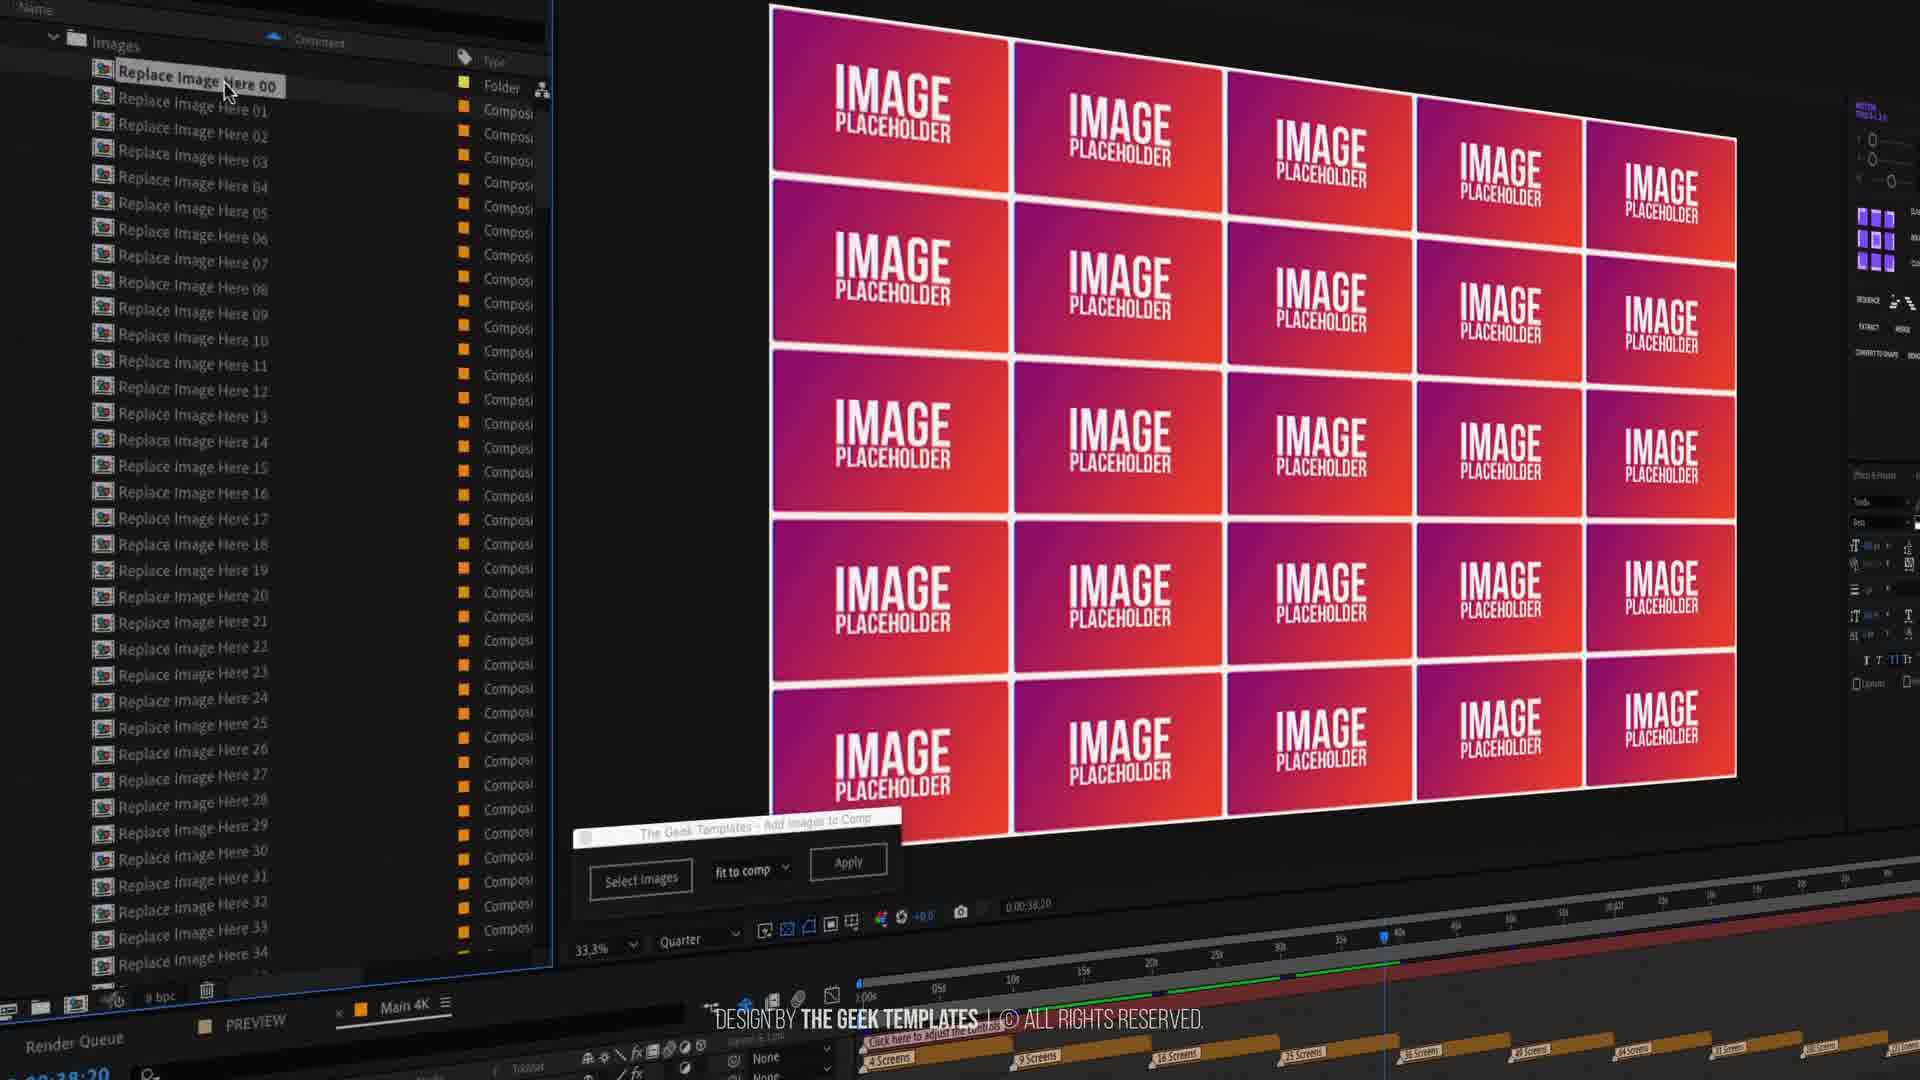Screen dimensions: 1920x1080
Task: Toggle mask and shape path visibility
Action: coord(809,926)
